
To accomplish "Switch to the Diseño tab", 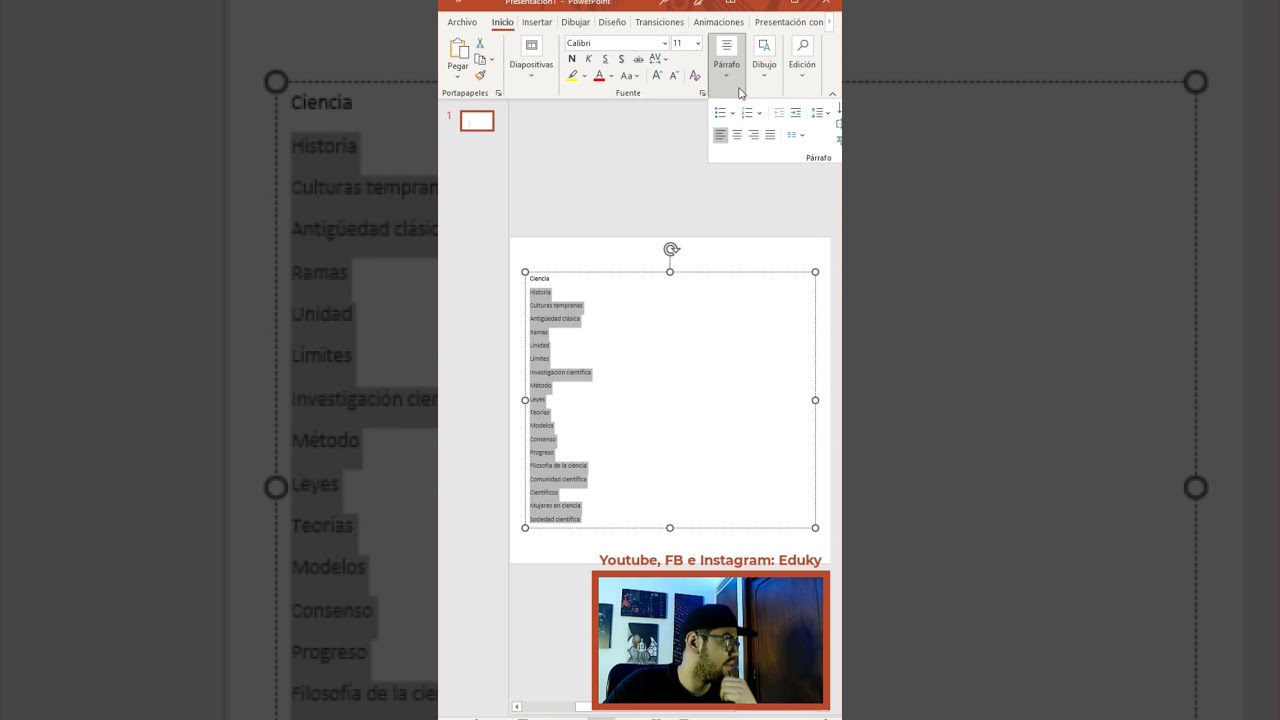I will click(612, 22).
